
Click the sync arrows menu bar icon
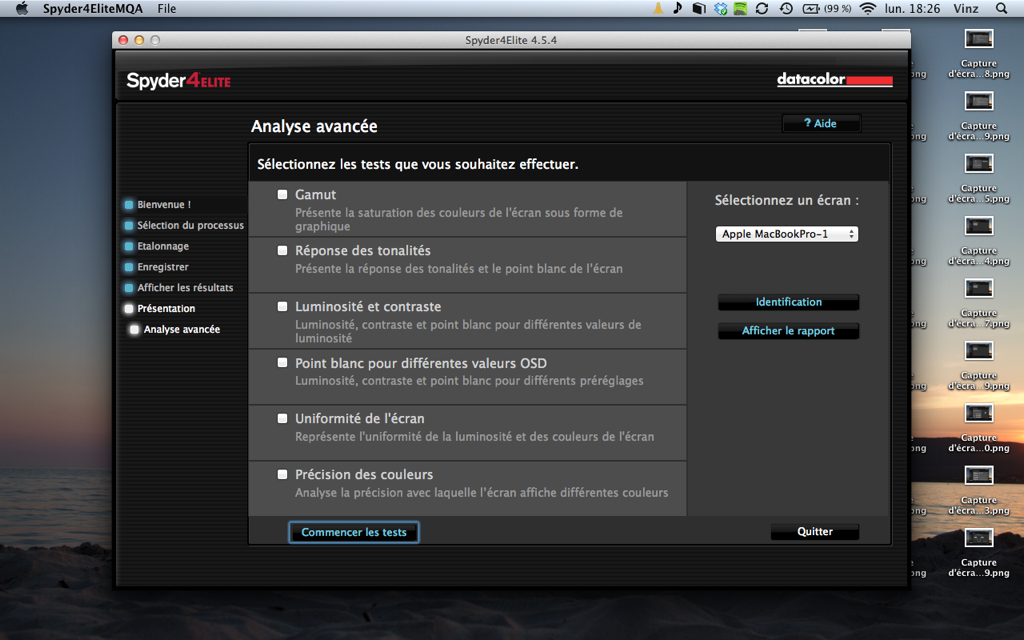tap(762, 8)
